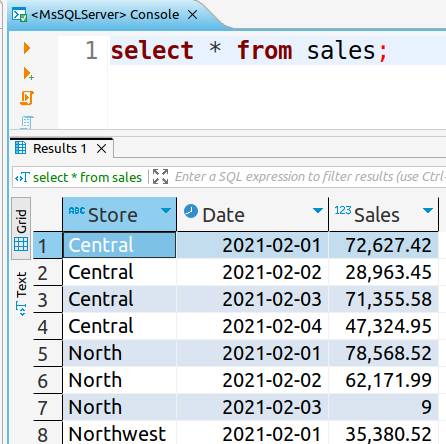Click the date 2021-02-03 in row 3
Screen dimensions: 446x444
click(x=252, y=299)
